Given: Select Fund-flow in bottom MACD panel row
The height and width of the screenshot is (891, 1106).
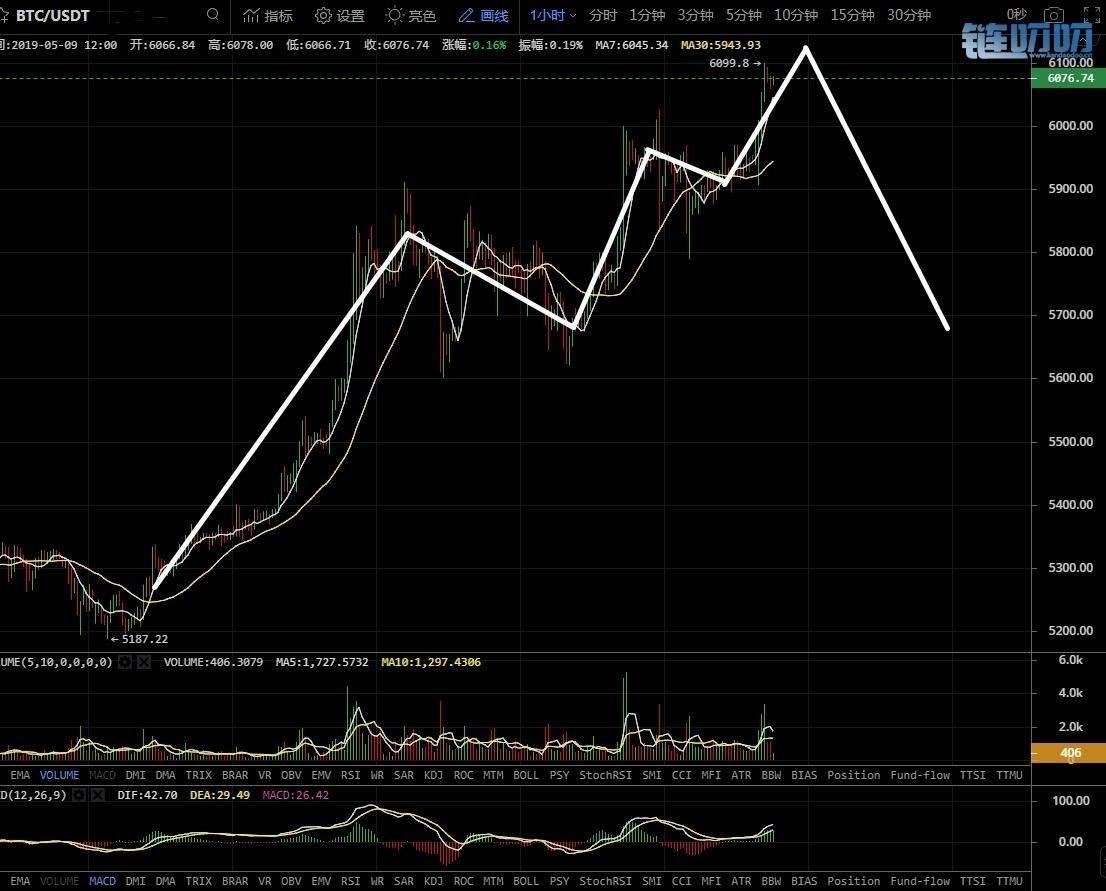Looking at the screenshot, I should pos(920,880).
